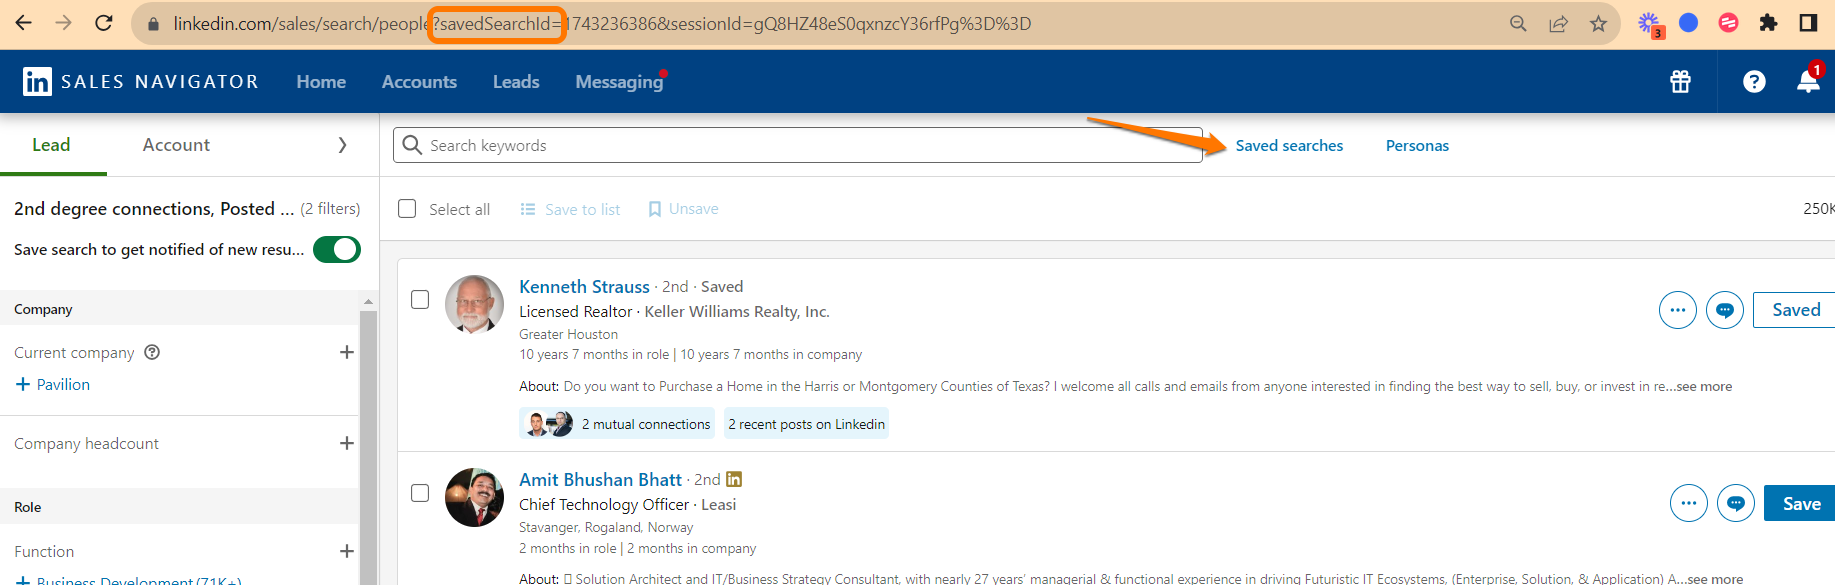Reload the page
Screen dimensions: 1835x585
tap(104, 23)
